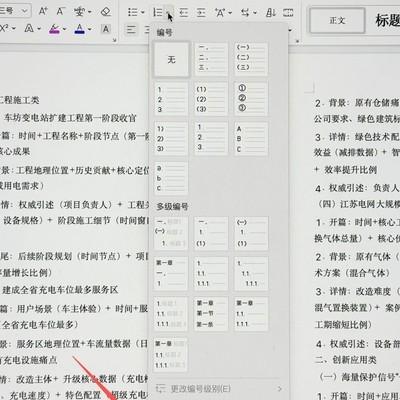
Task: Click the 多级编号 section header
Action: (172, 207)
